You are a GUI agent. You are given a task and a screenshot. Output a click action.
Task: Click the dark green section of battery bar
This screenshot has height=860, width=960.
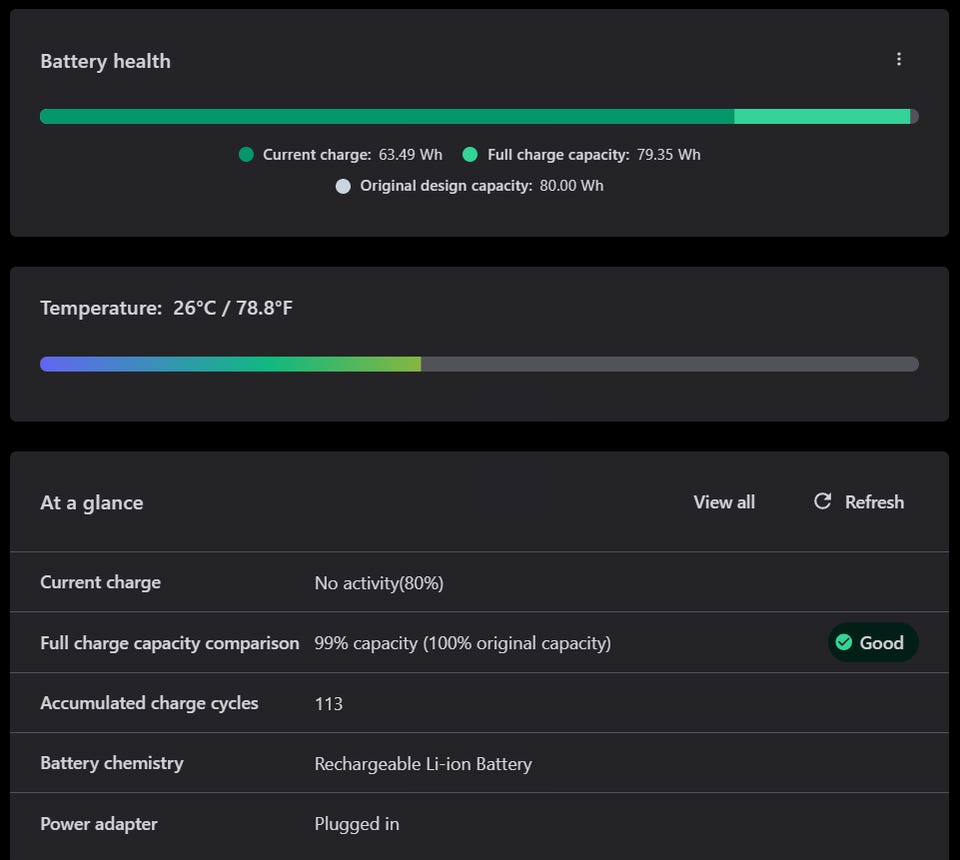pos(386,116)
